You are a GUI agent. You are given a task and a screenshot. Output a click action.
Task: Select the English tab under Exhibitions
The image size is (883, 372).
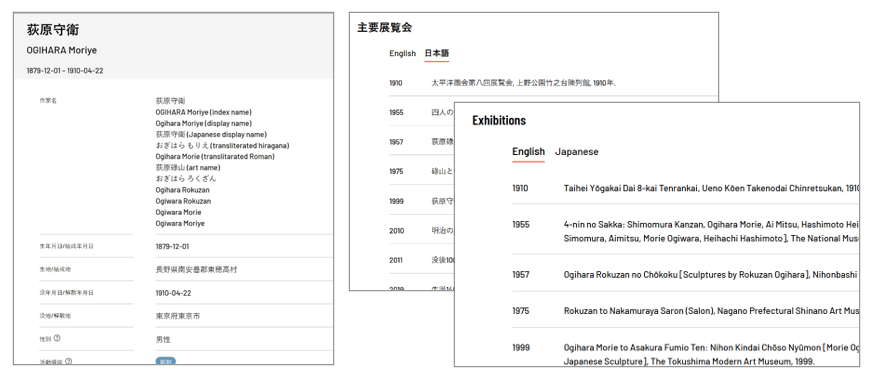point(528,151)
